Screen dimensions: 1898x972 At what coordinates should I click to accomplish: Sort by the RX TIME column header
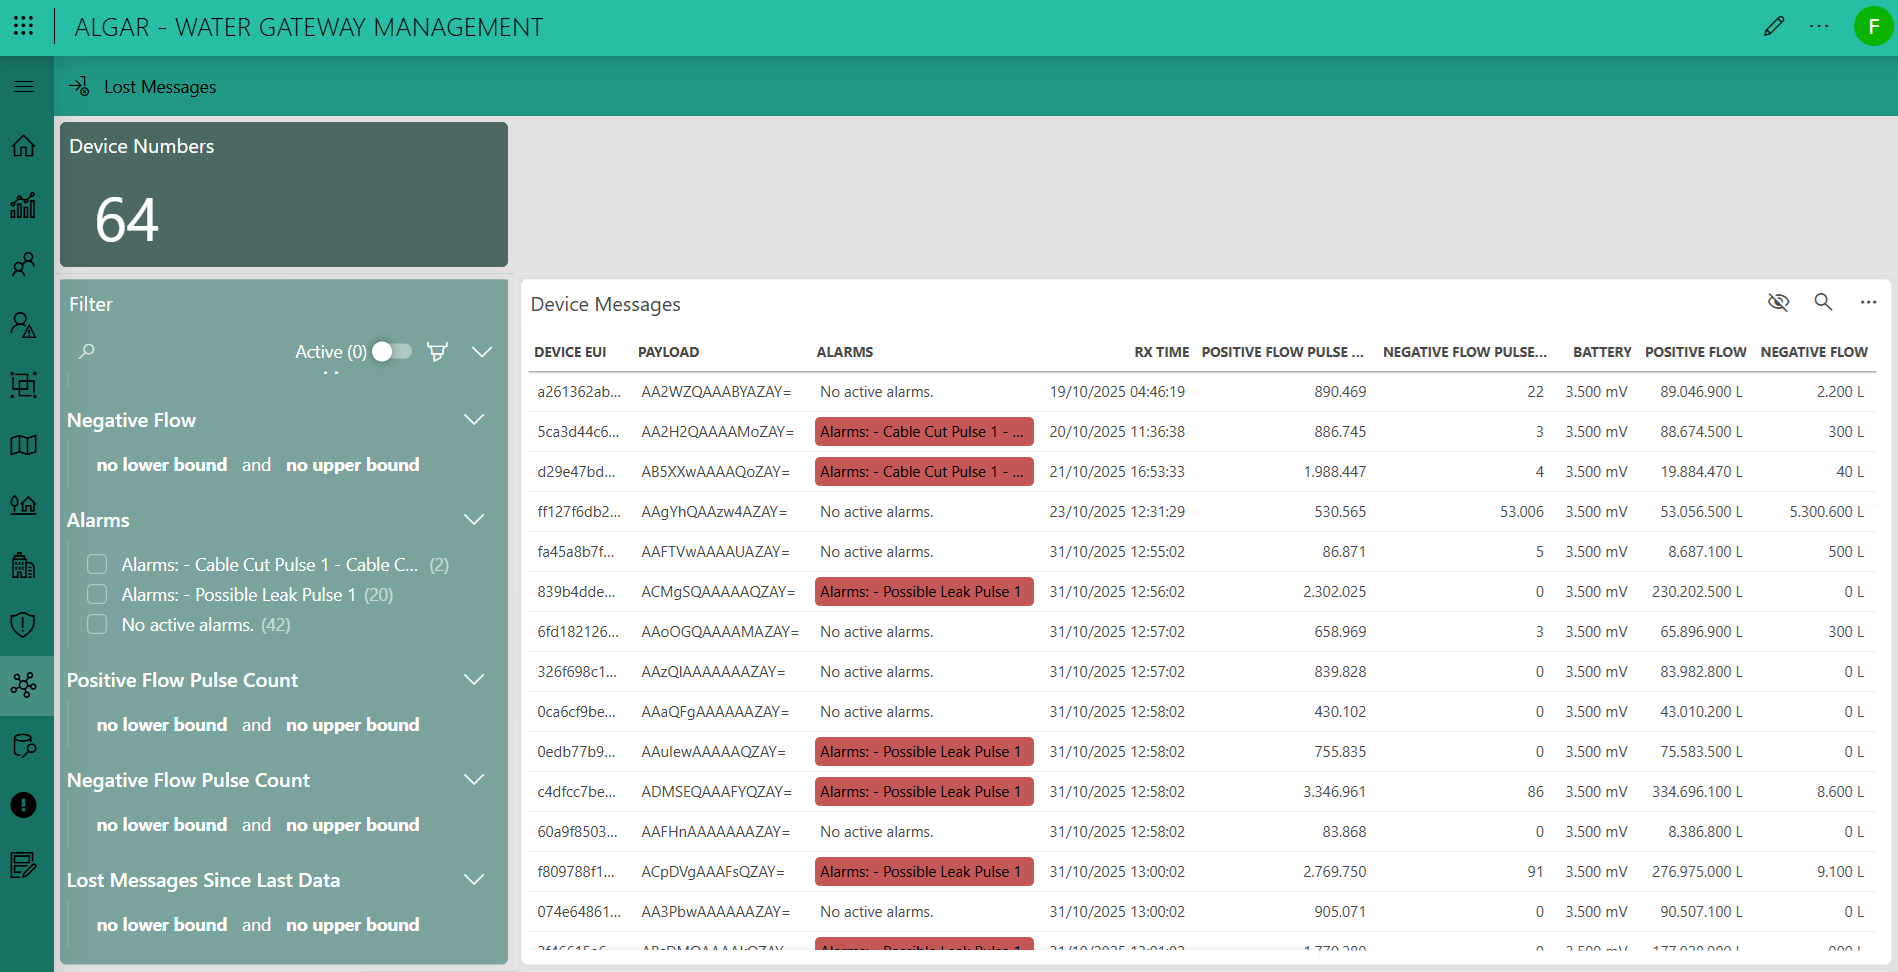[x=1161, y=352]
